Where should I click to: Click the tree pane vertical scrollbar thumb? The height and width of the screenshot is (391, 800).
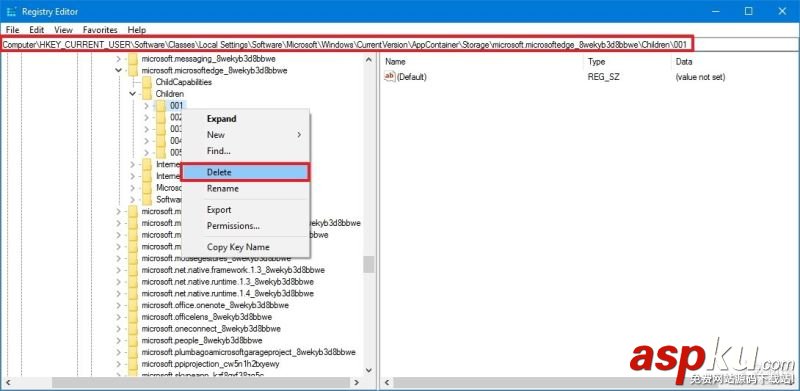(x=369, y=264)
